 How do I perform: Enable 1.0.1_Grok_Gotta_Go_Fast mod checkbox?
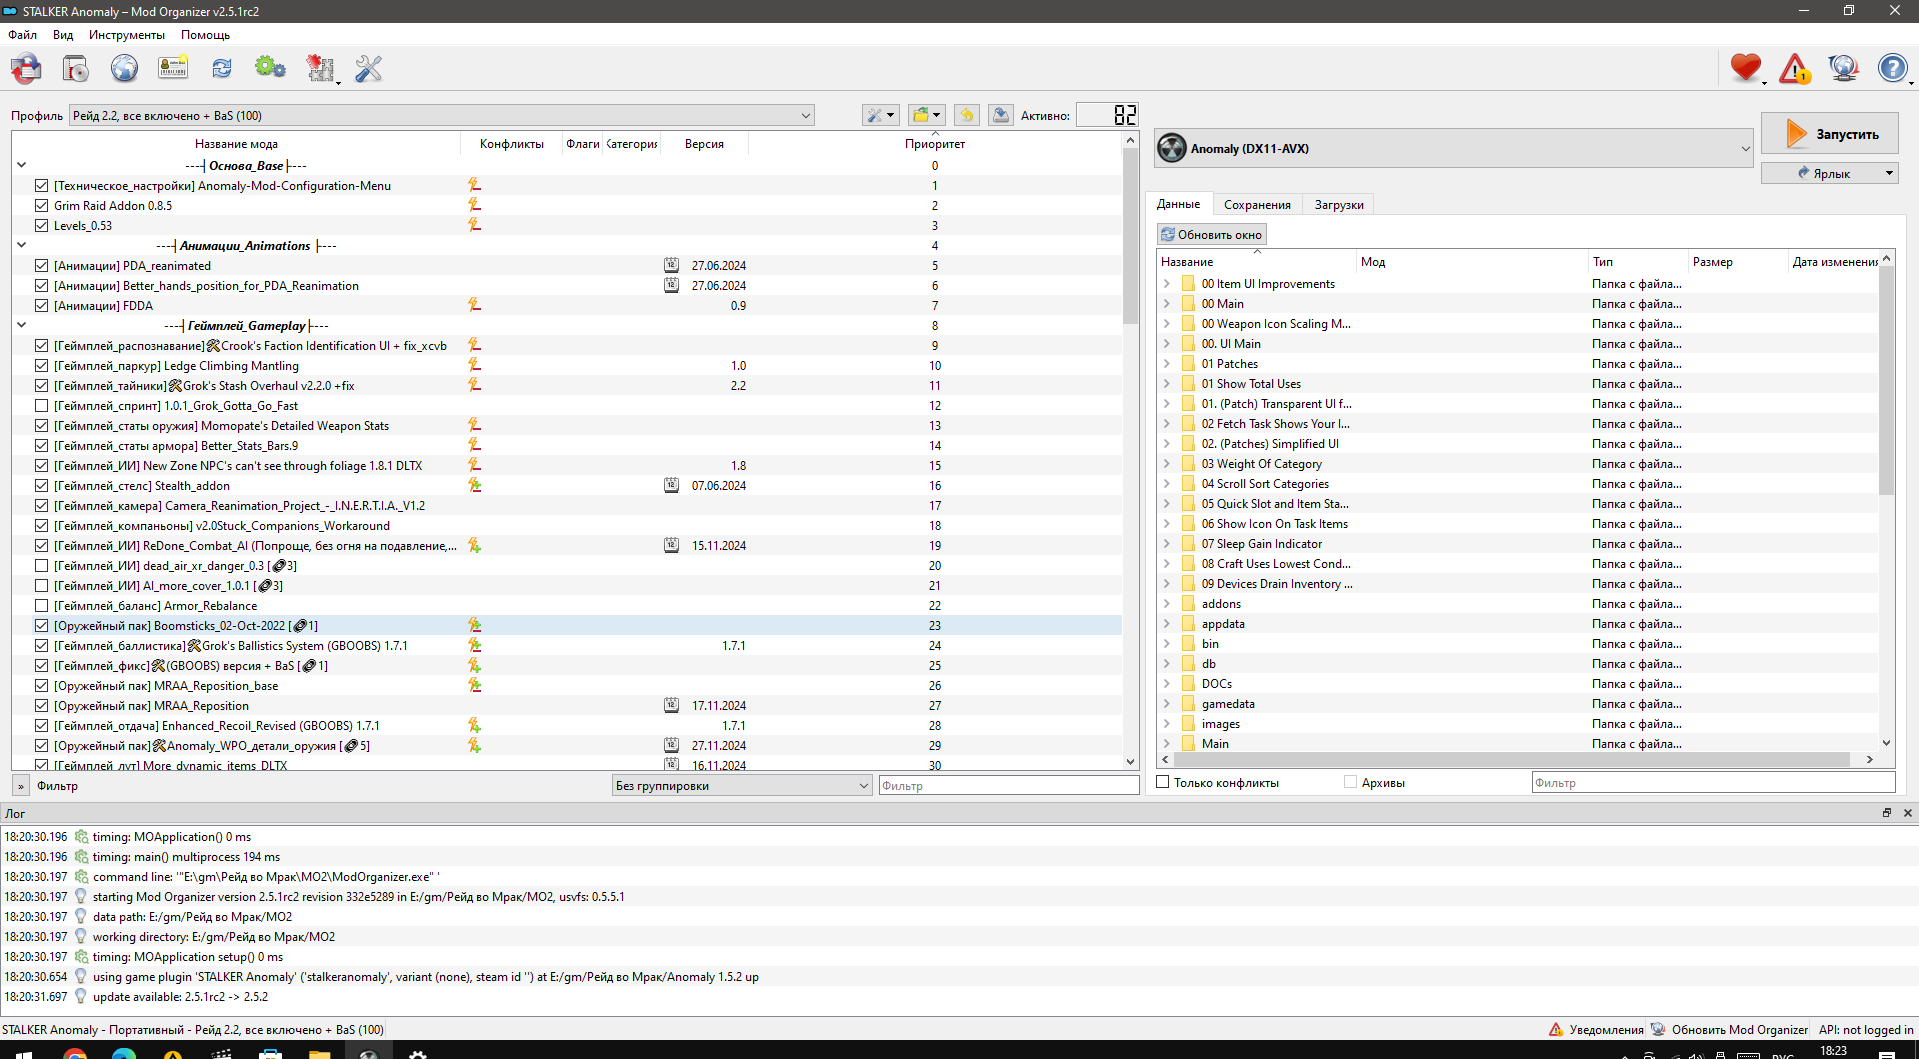[41, 405]
